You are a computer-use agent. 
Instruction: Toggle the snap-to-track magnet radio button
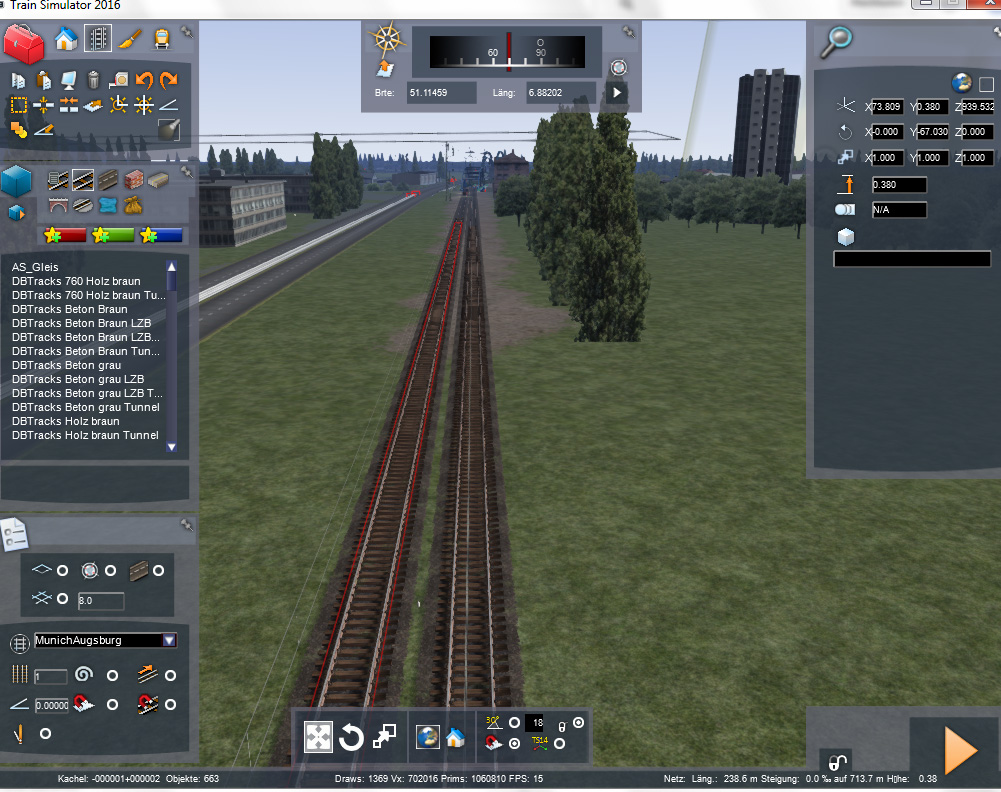(x=170, y=705)
